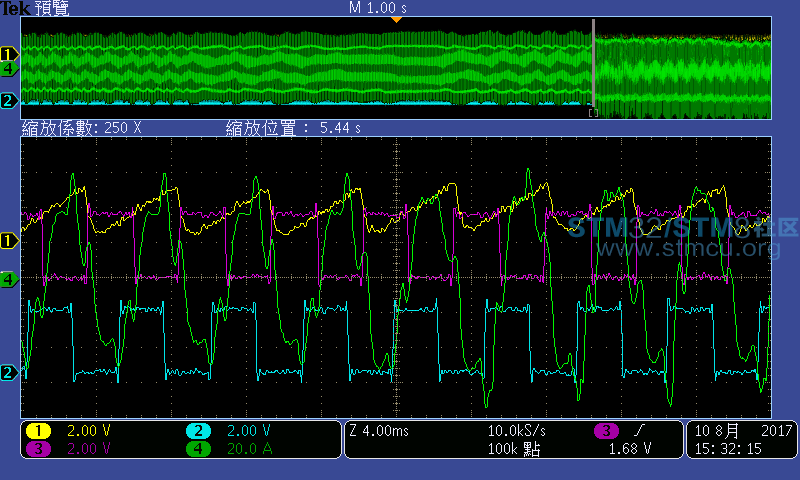Click the zoom window bracket in overview

(593, 113)
